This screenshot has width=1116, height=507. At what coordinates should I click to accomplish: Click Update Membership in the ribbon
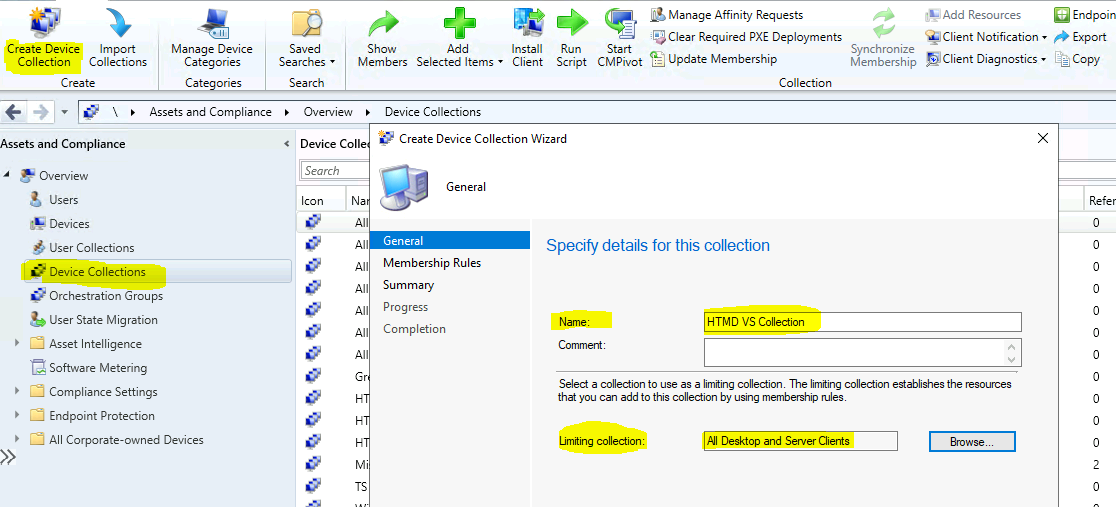coord(714,59)
